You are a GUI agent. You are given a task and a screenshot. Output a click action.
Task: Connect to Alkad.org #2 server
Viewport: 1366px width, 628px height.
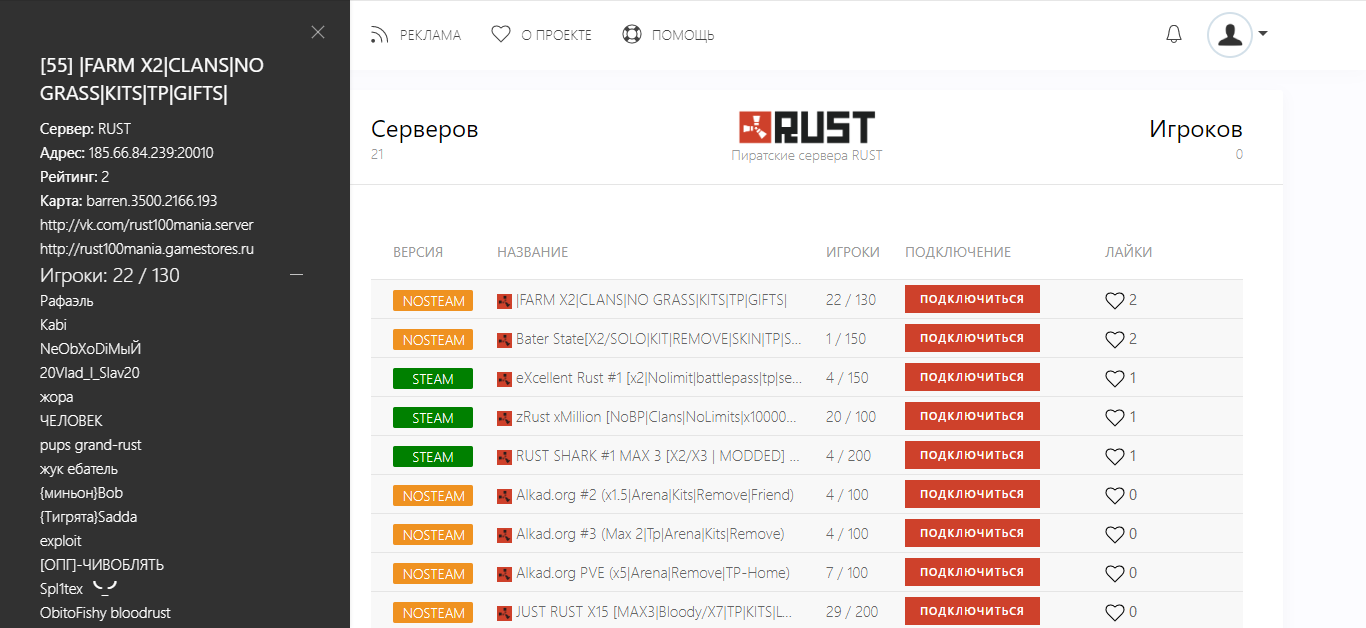(x=972, y=494)
